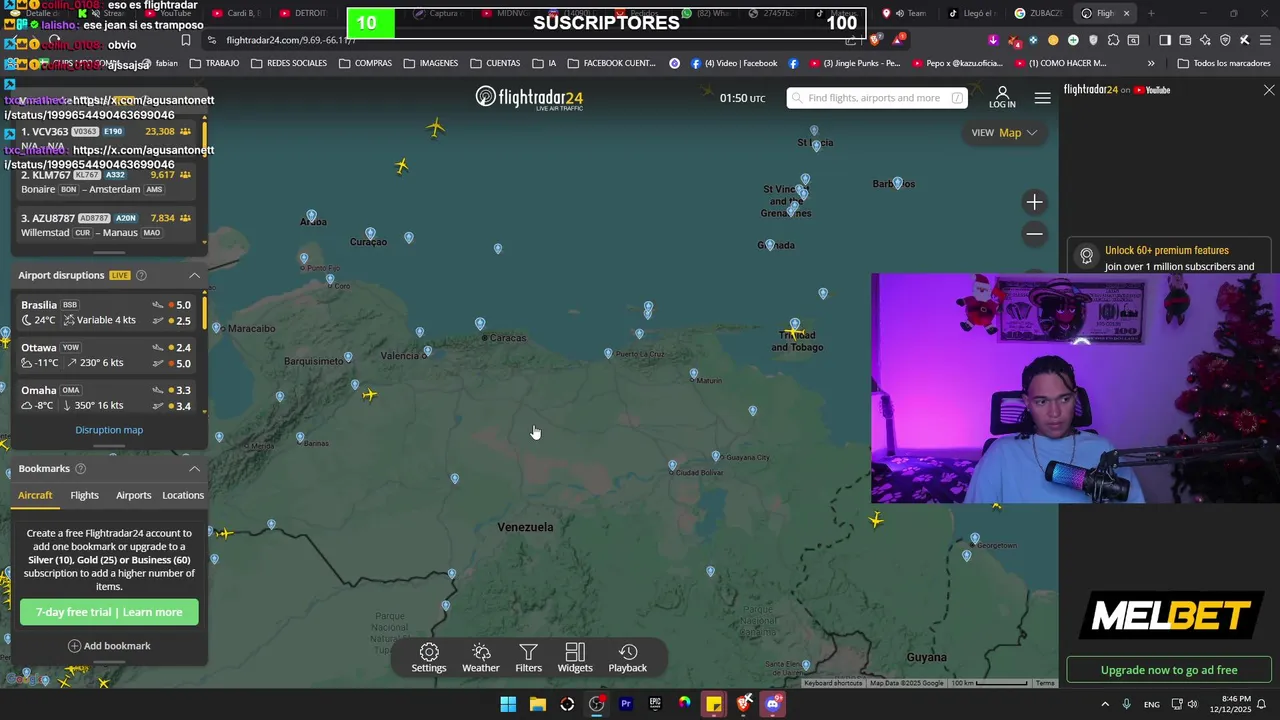This screenshot has height=720, width=1280.
Task: Select the aircraft over Trinidad and Tobago
Action: [795, 332]
